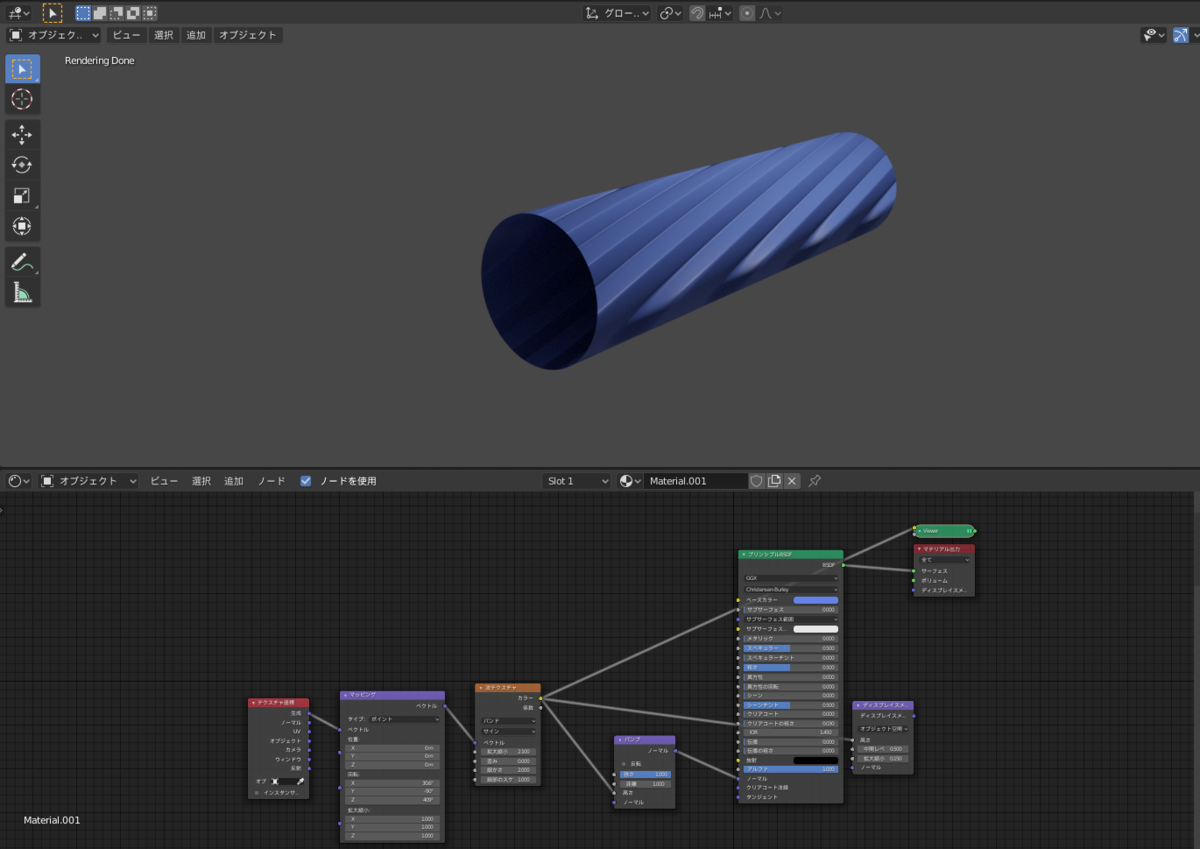Select the Measure ruler tool

point(22,292)
